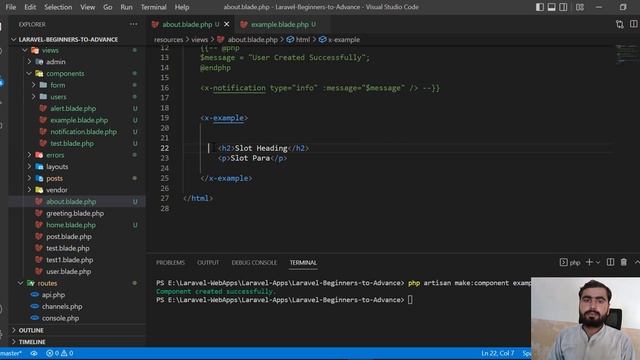The width and height of the screenshot is (640, 360).
Task: Open home.blade.php file
Action: 71,225
